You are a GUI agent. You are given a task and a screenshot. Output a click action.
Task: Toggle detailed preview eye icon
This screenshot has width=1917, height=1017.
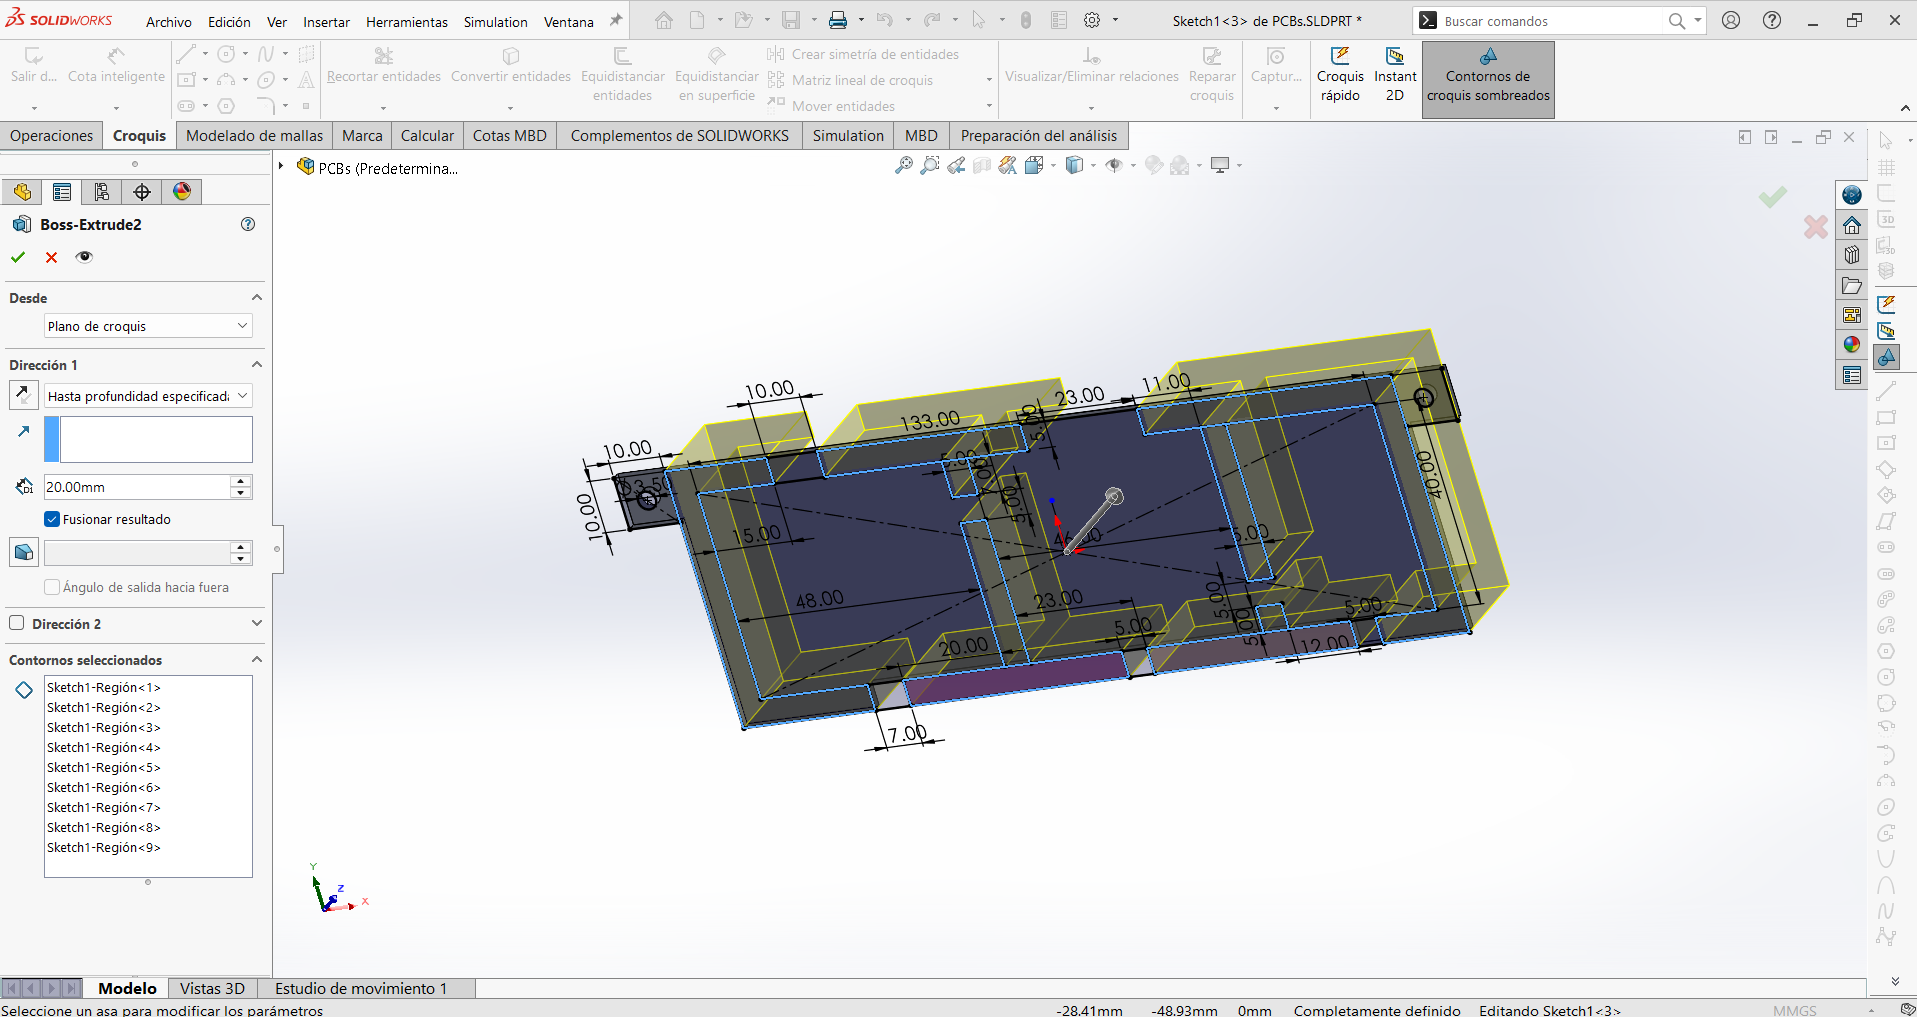pos(84,257)
